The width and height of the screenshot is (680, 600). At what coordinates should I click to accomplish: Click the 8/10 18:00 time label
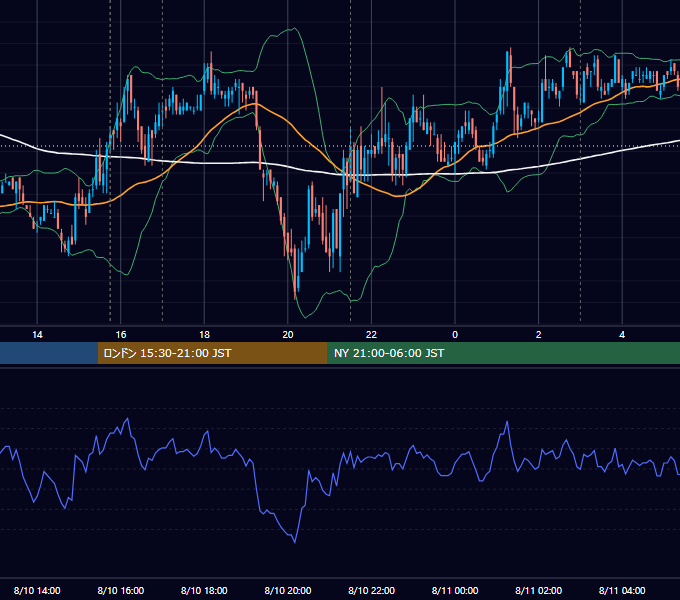[204, 590]
